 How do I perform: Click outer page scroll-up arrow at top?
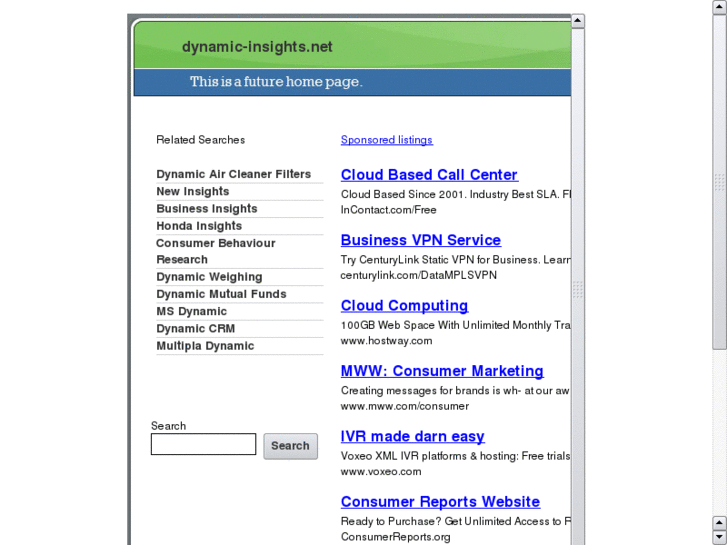(720, 7)
